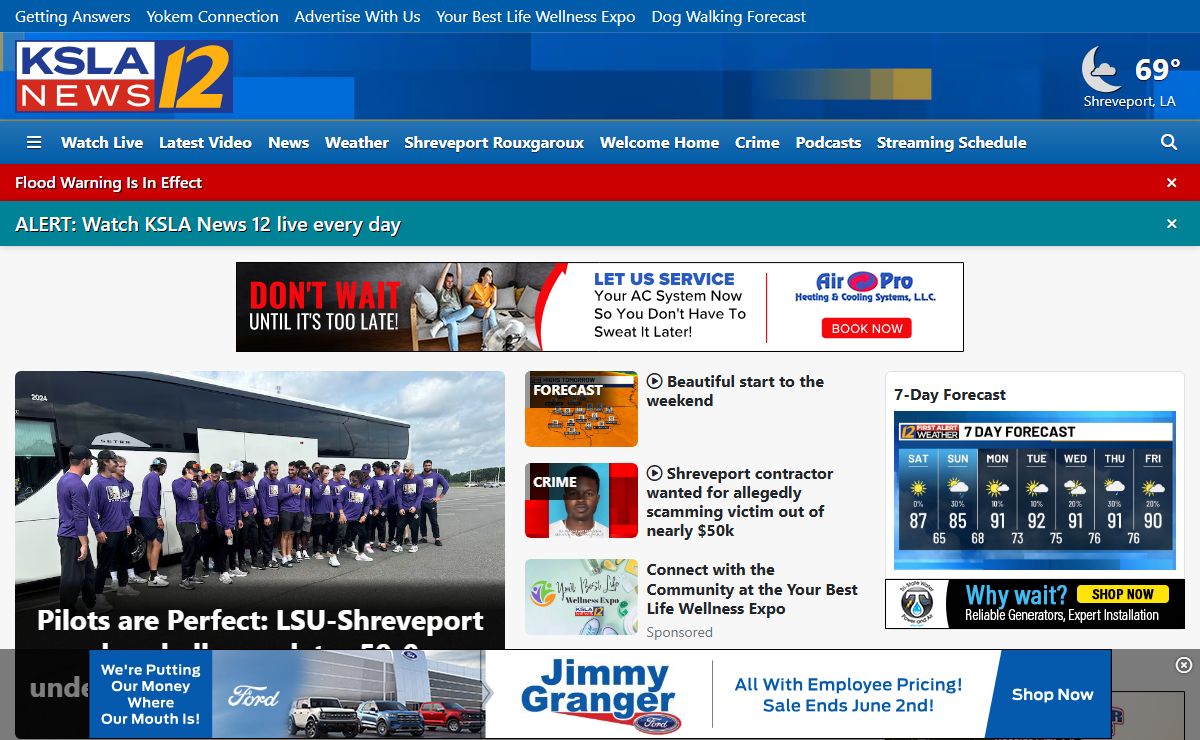Open the hamburger navigation menu
This screenshot has height=740, width=1200.
point(34,142)
